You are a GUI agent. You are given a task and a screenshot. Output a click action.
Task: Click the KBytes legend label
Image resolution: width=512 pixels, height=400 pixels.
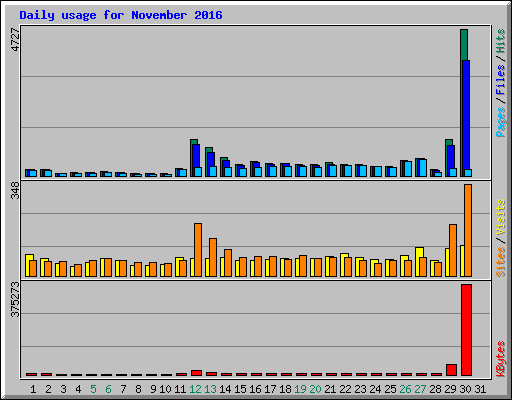(500, 359)
